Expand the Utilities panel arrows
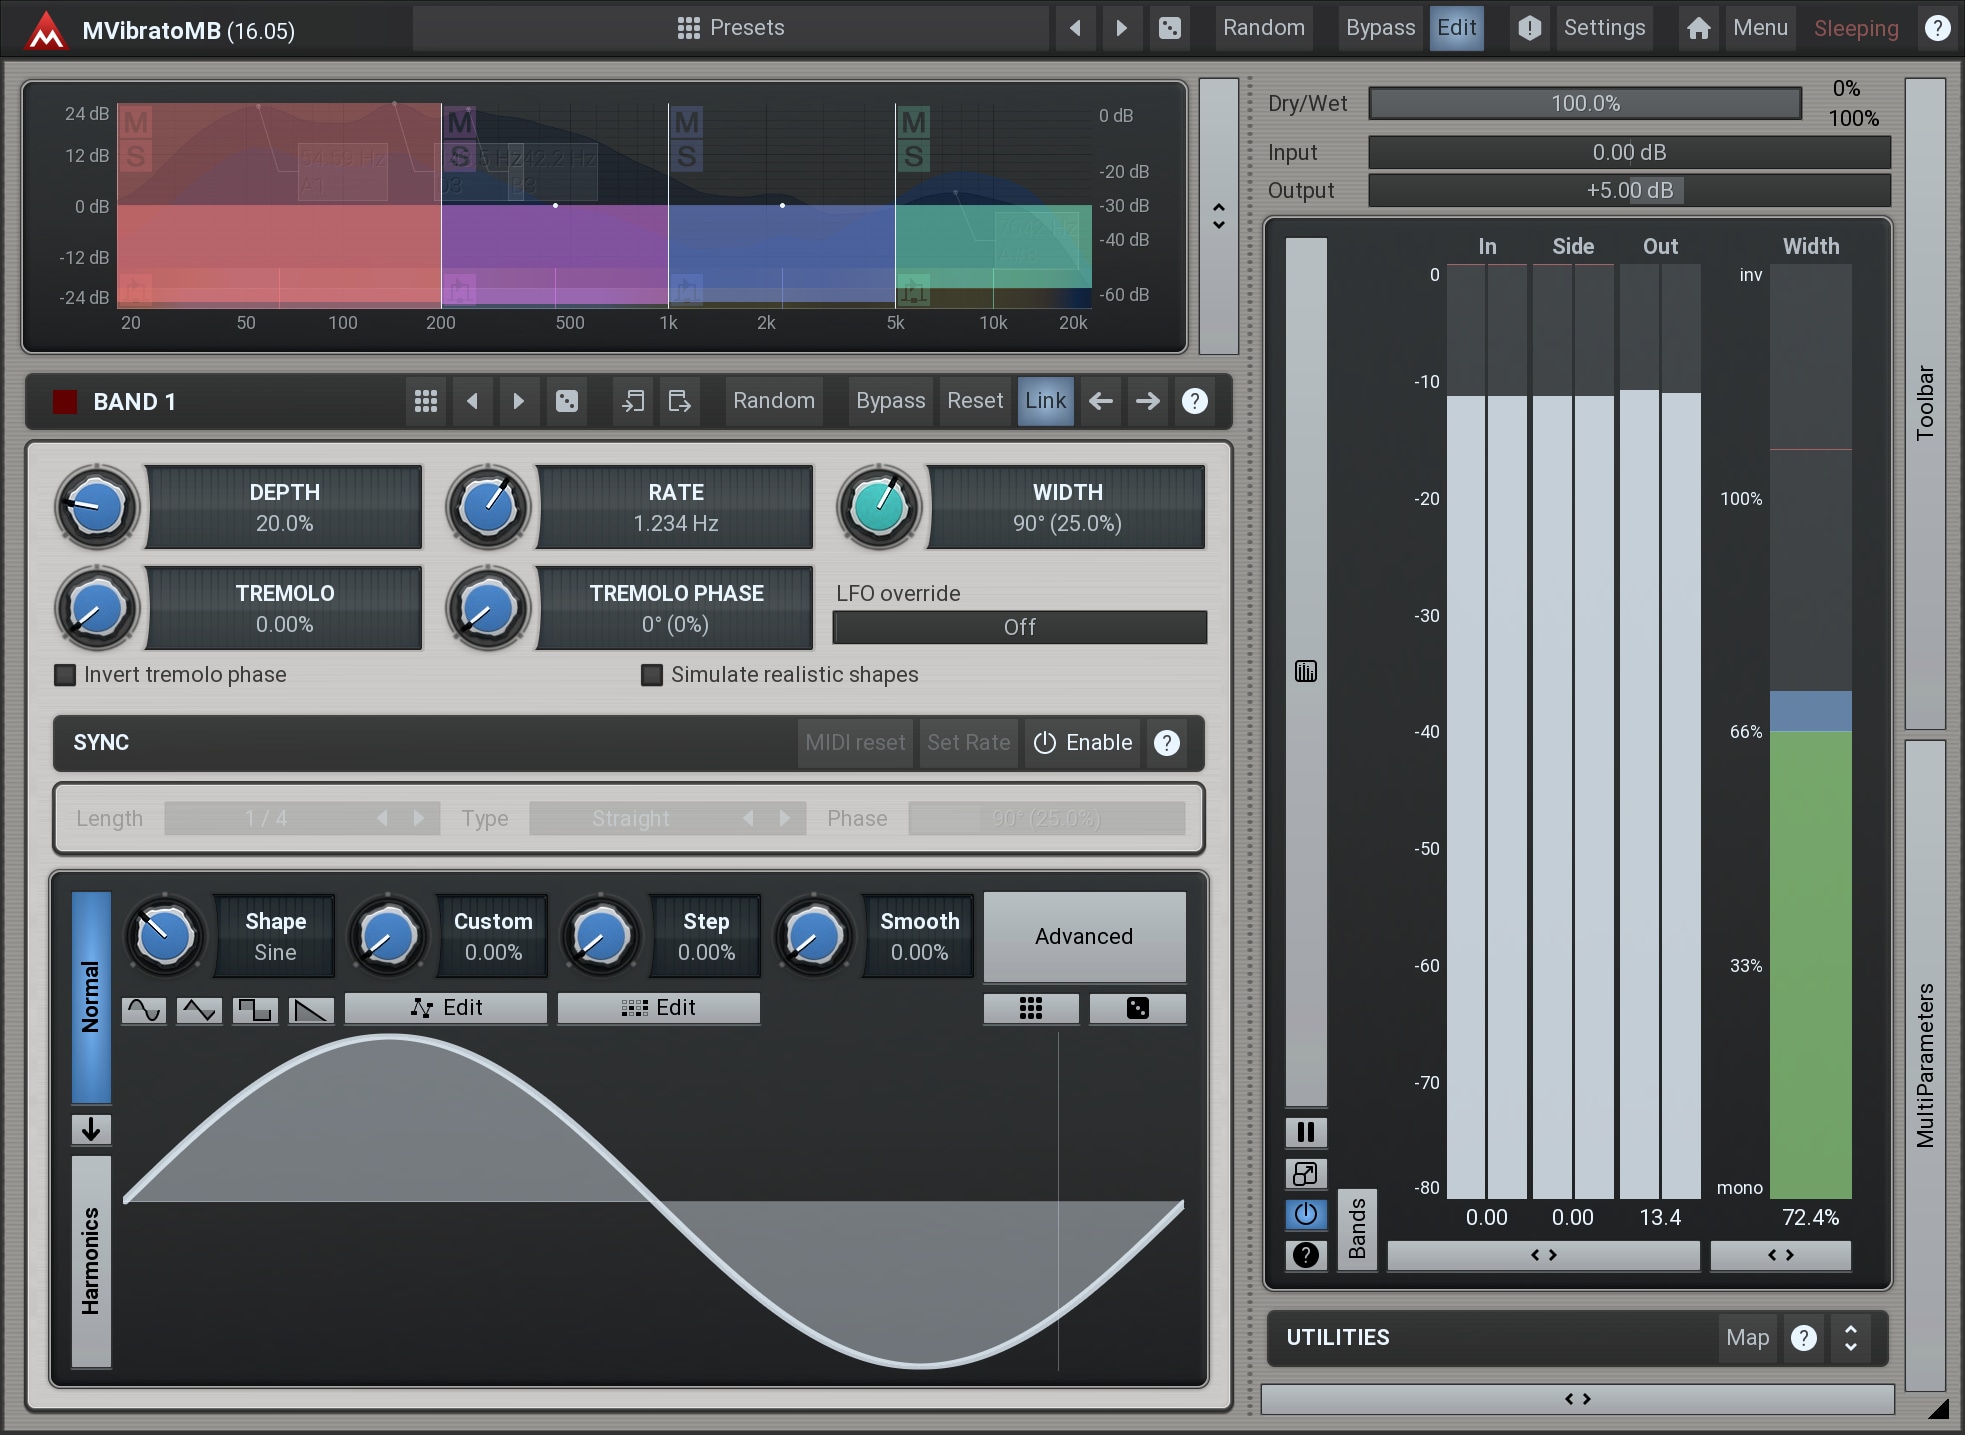This screenshot has width=1965, height=1435. (1850, 1338)
